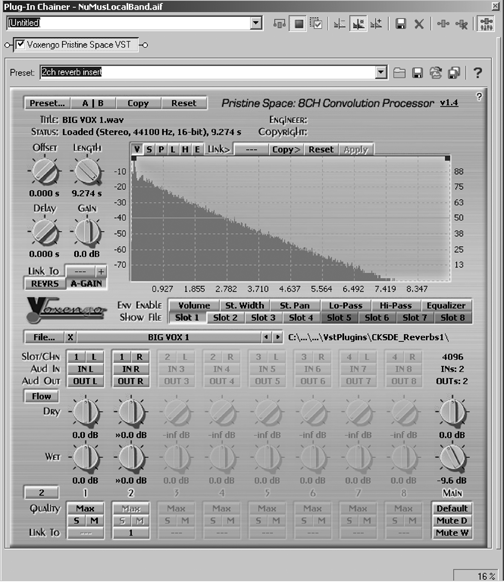Enable the Lo-Pass envelope button
This screenshot has height=582, width=504.
[346, 305]
